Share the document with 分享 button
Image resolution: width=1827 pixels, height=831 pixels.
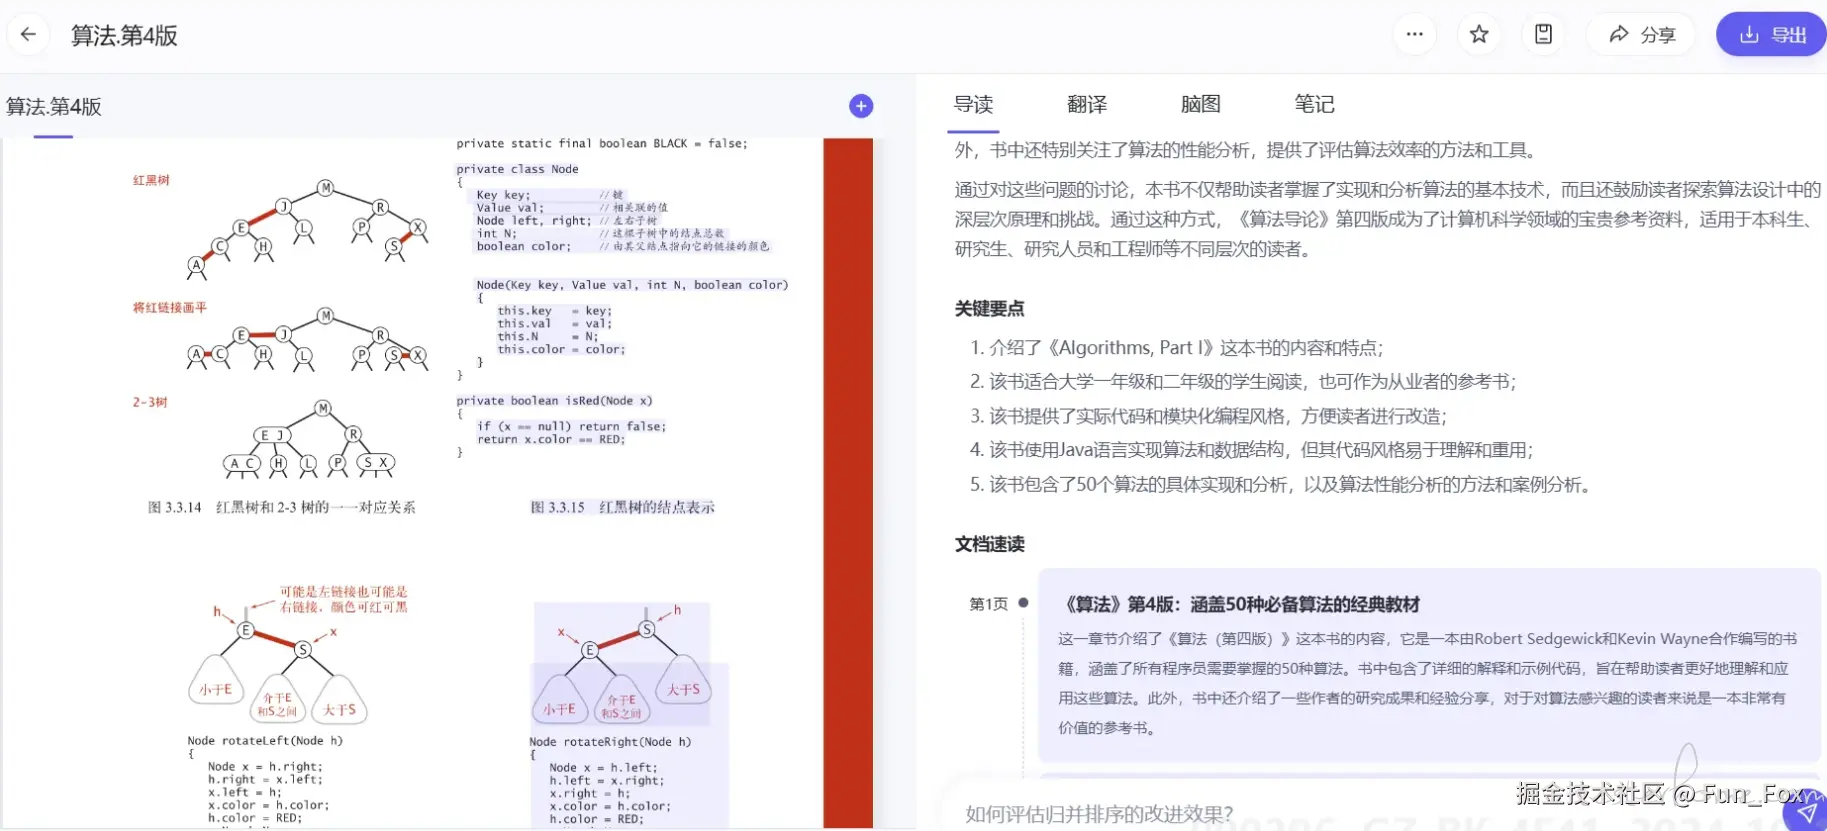click(1641, 35)
